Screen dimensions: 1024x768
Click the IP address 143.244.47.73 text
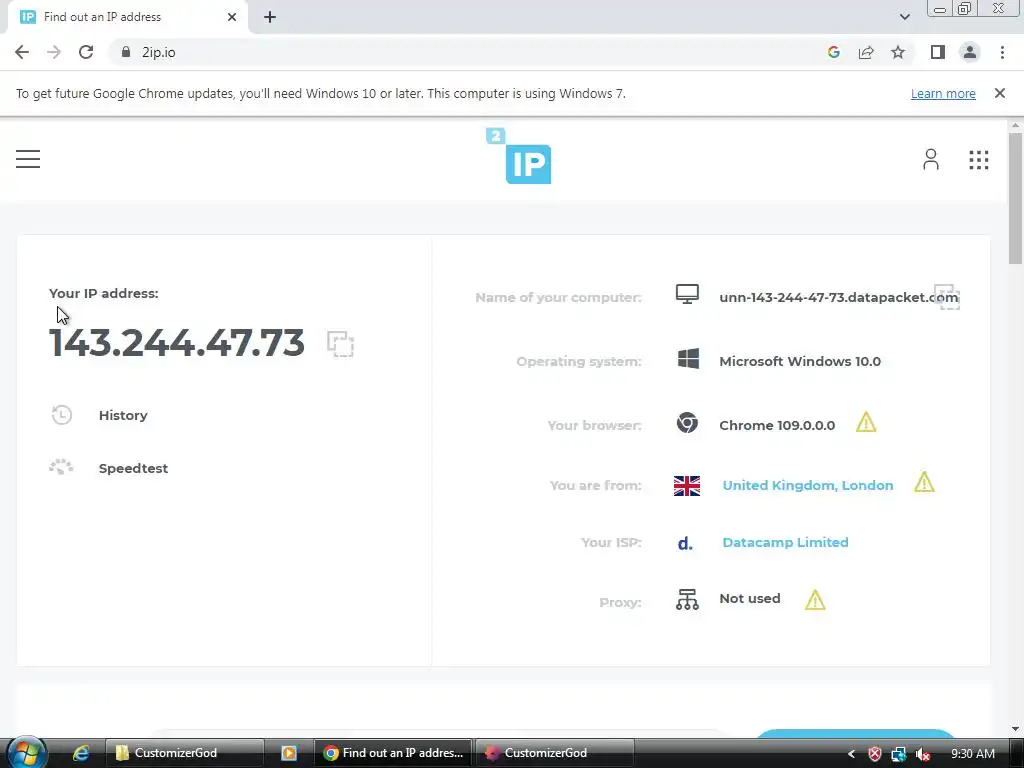(x=177, y=343)
